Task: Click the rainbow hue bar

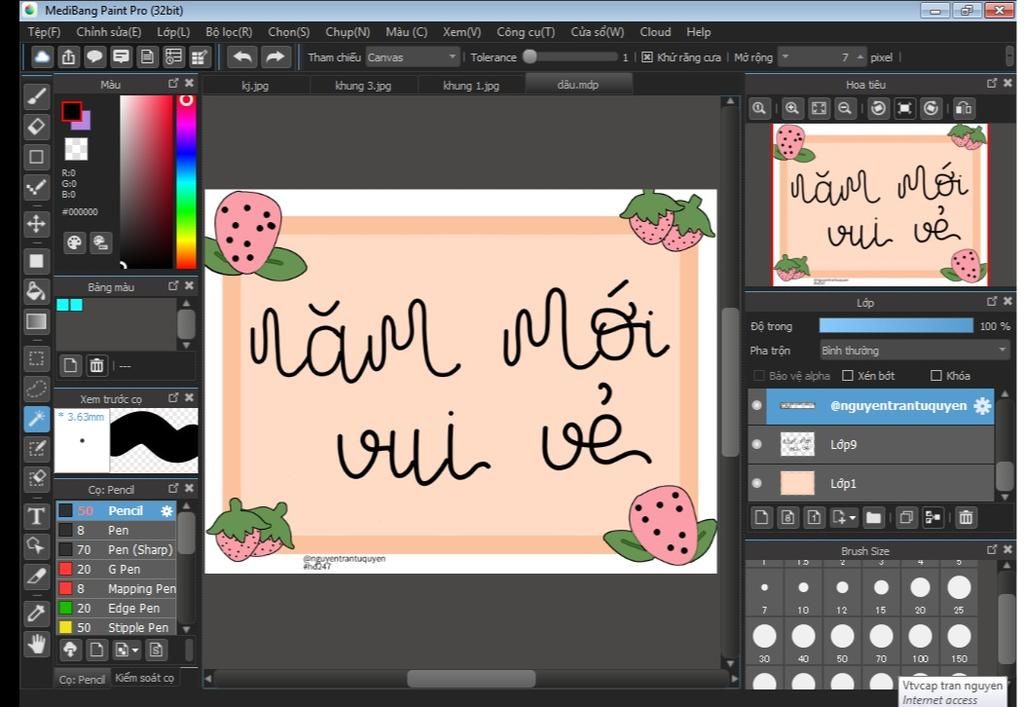Action: pos(186,182)
